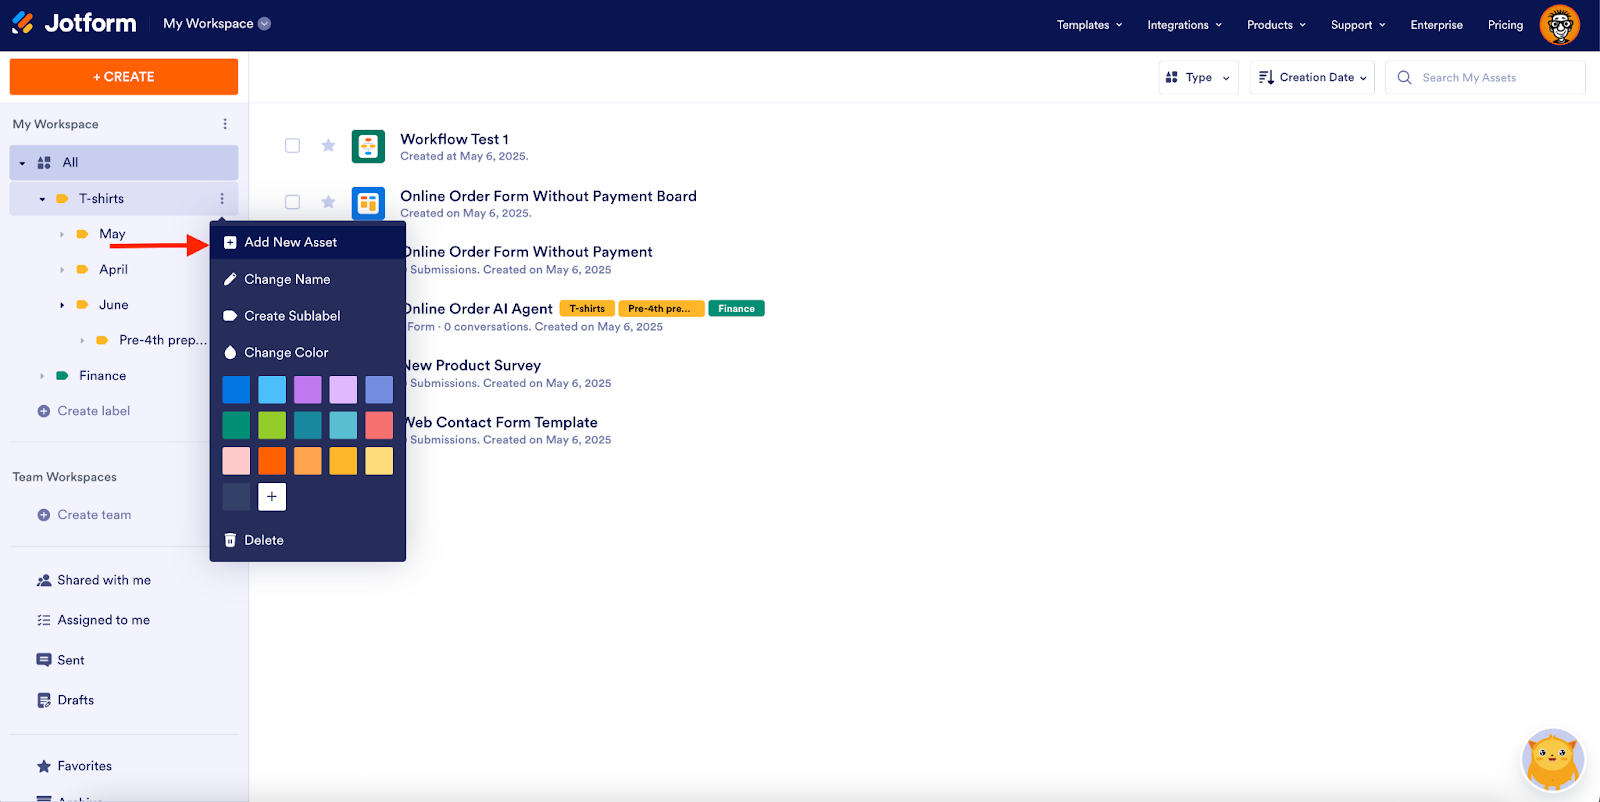Viewport: 1600px width, 802px height.
Task: Choose Create Sublabel from the menu
Action: [308, 316]
